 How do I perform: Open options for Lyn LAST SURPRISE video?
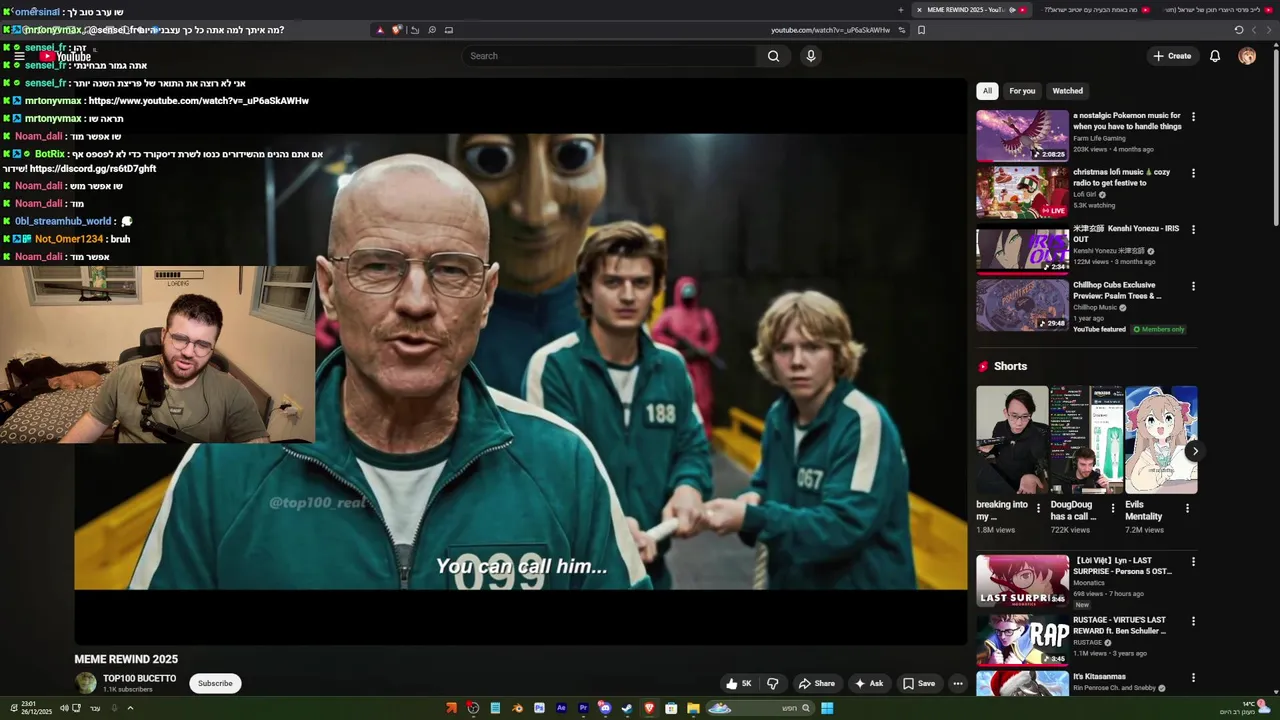[1193, 562]
